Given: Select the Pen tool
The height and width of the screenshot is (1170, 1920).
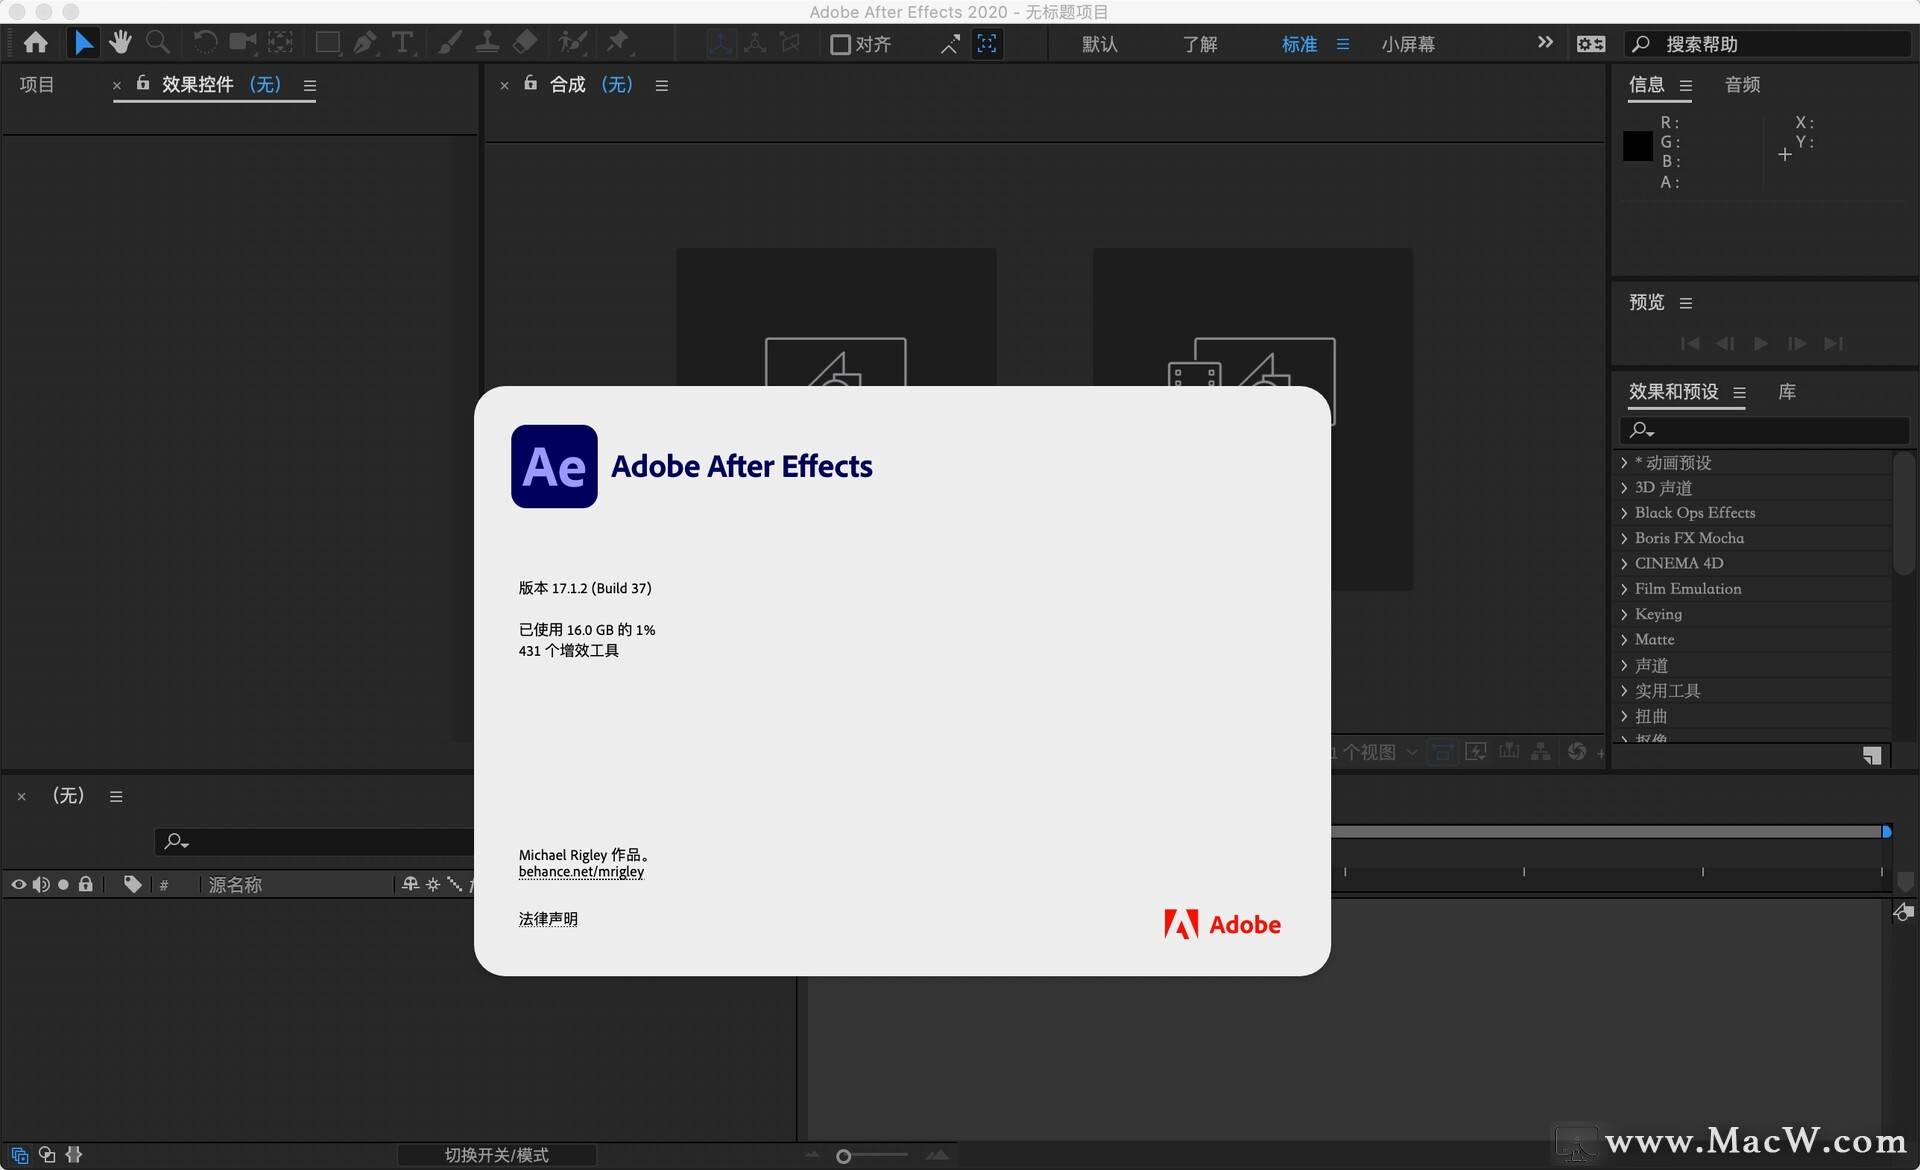Looking at the screenshot, I should coord(365,43).
